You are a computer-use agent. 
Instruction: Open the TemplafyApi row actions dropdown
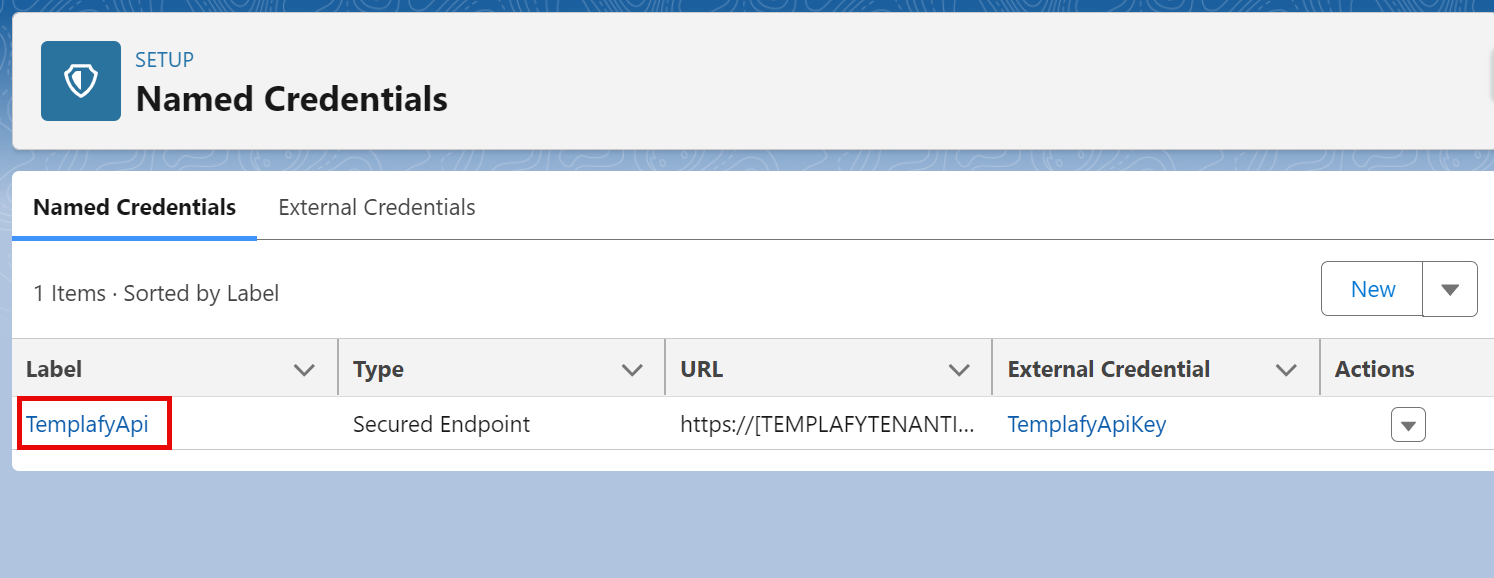1408,425
